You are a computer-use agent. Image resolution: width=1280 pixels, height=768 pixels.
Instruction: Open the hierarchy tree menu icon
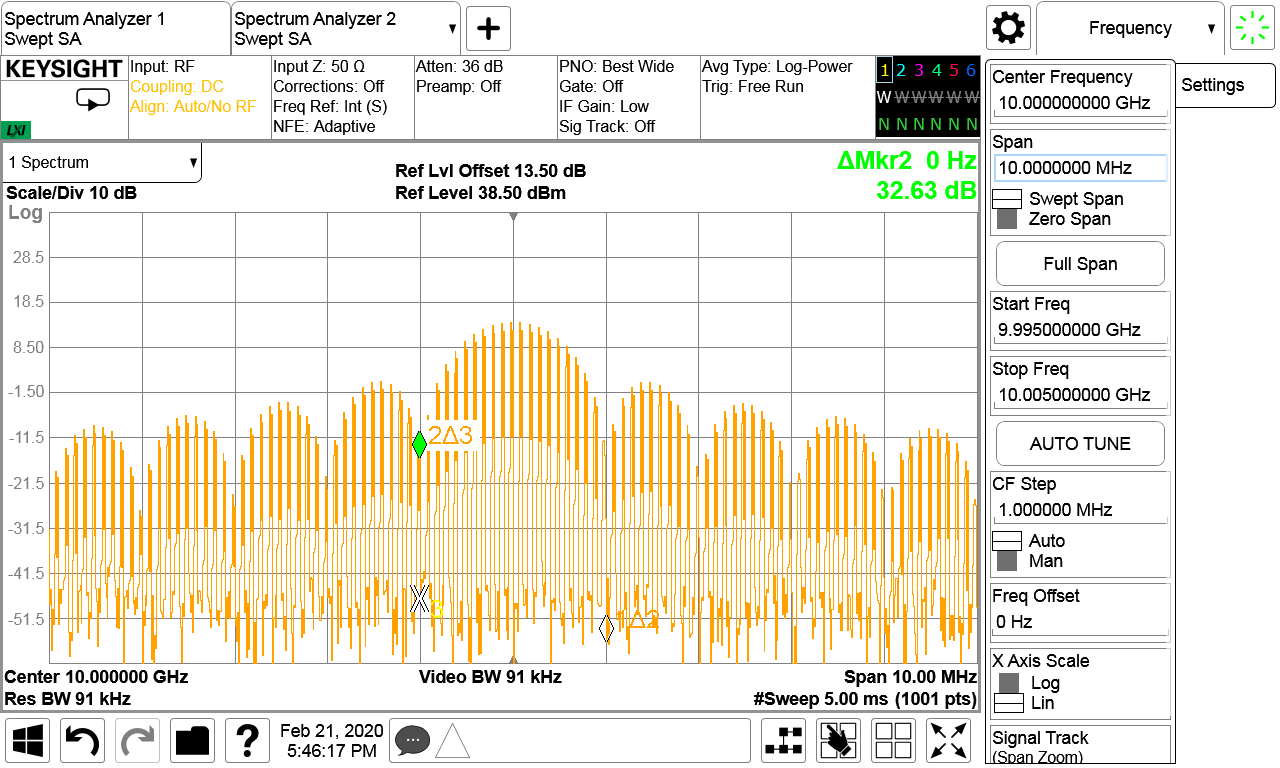pos(784,741)
